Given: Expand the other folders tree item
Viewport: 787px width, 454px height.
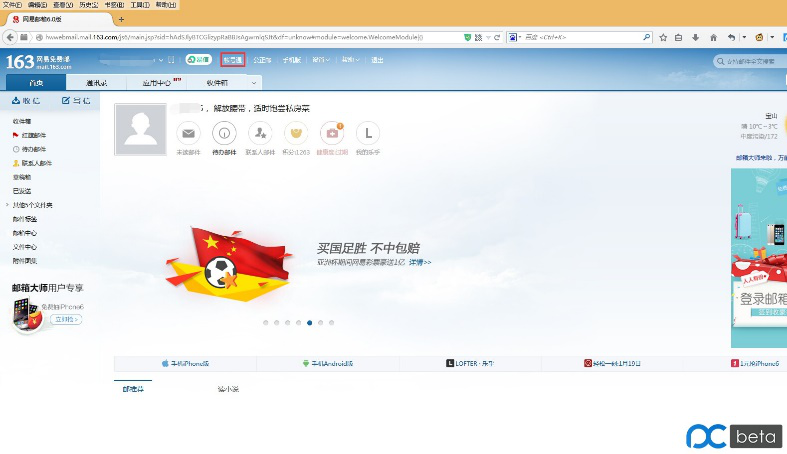Looking at the screenshot, I should tap(8, 205).
